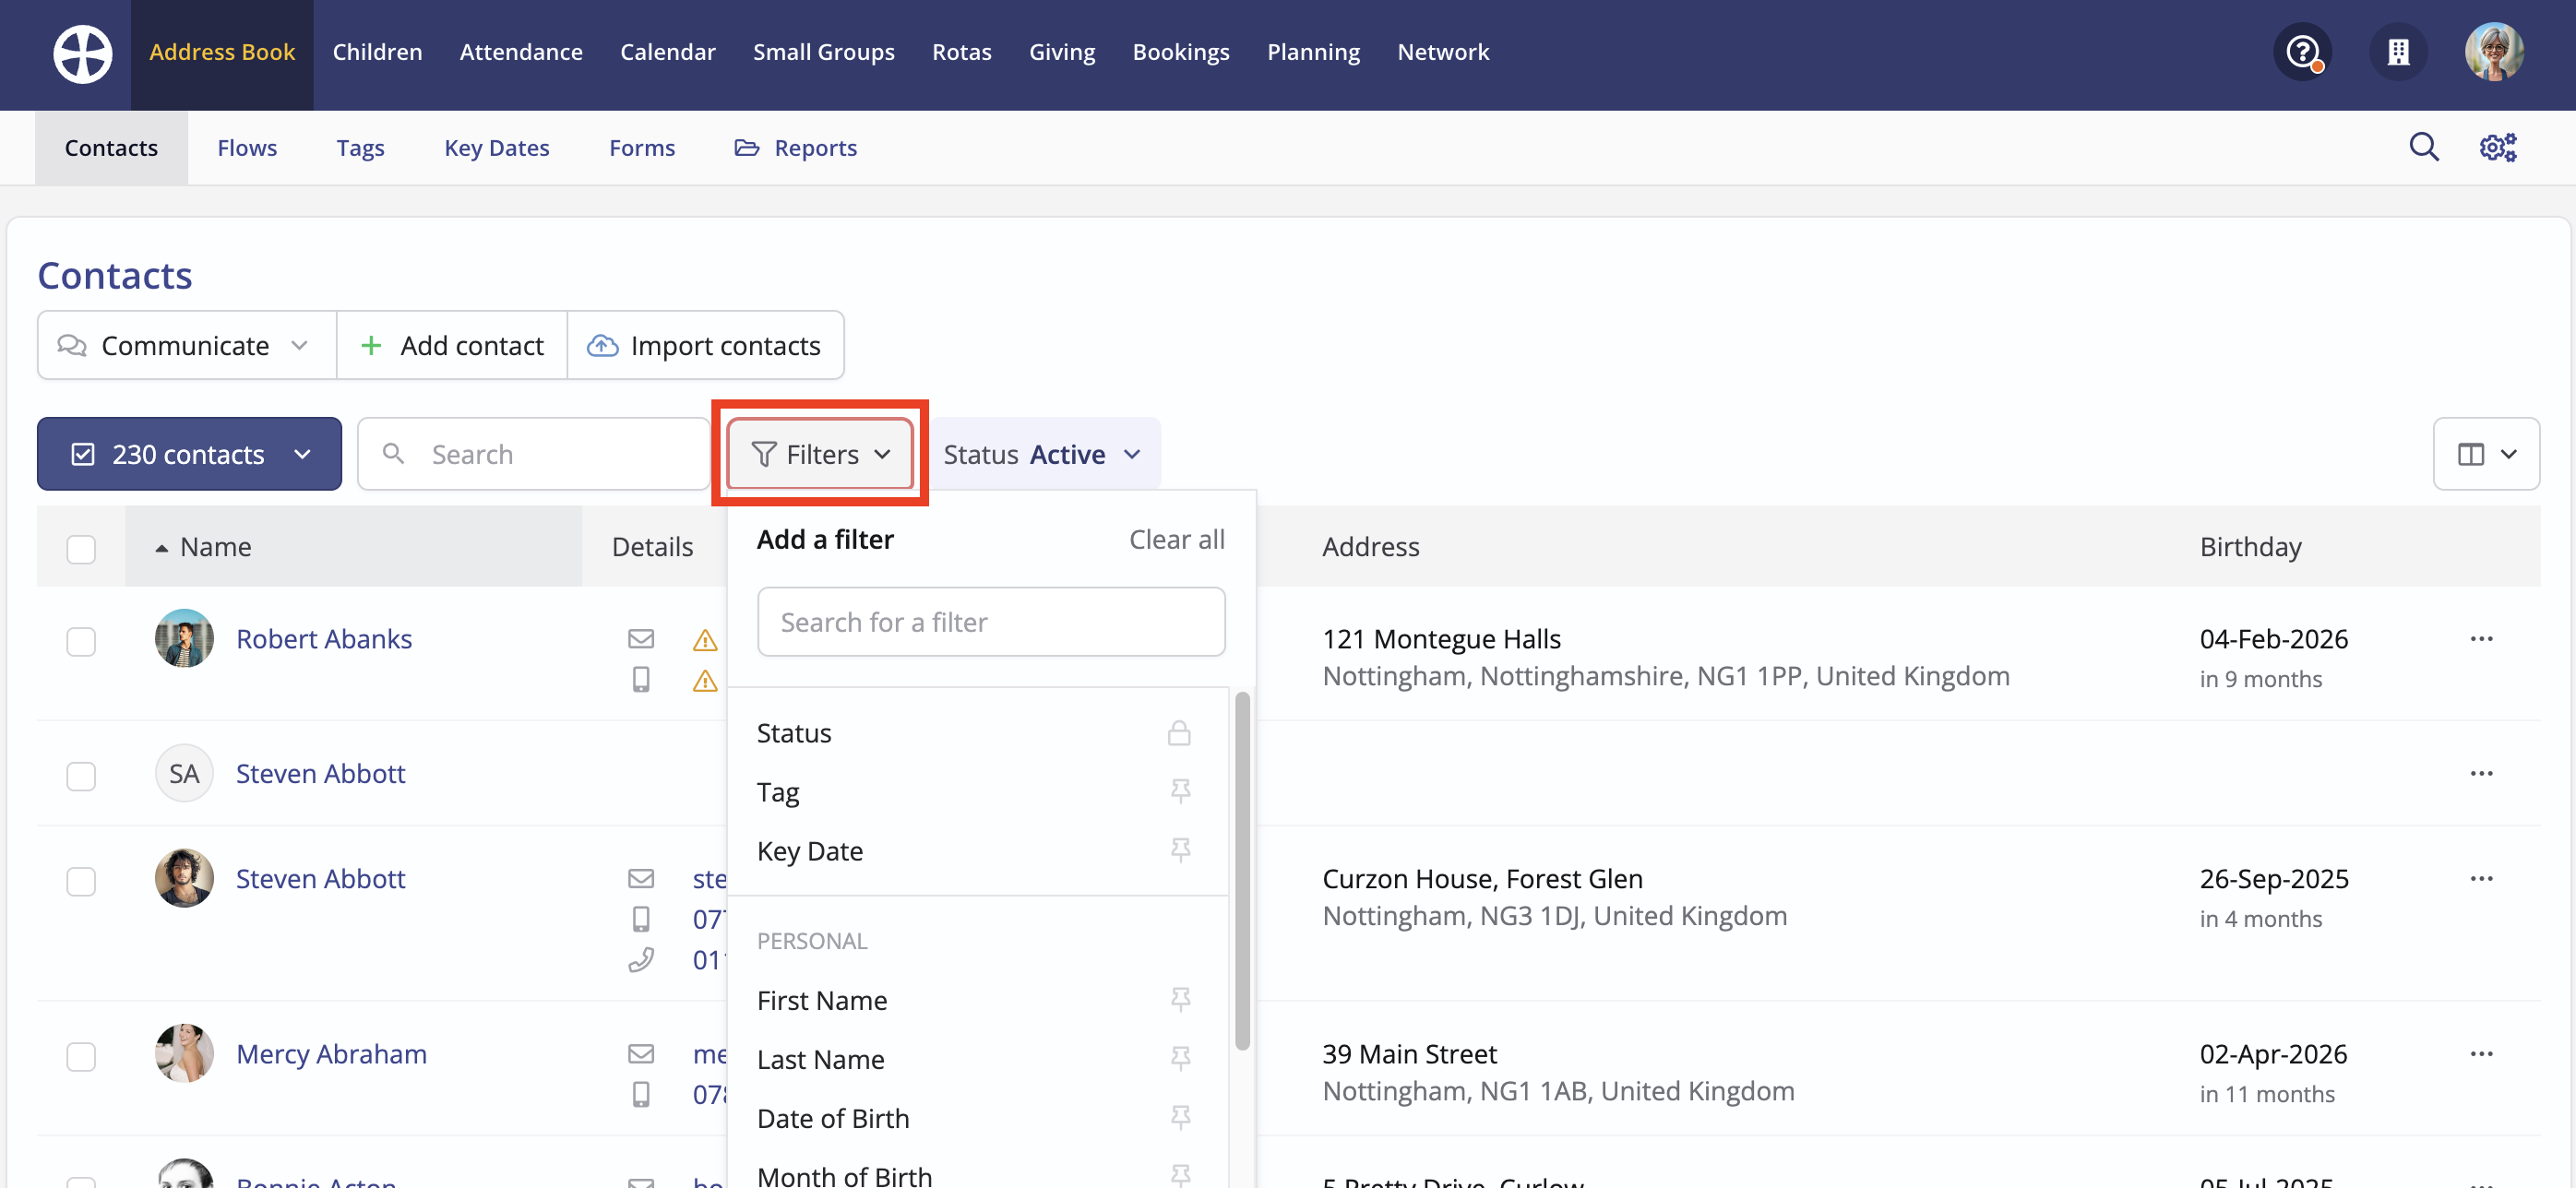The image size is (2576, 1188).
Task: Click the ChurchSuite logo icon
Action: (x=83, y=53)
